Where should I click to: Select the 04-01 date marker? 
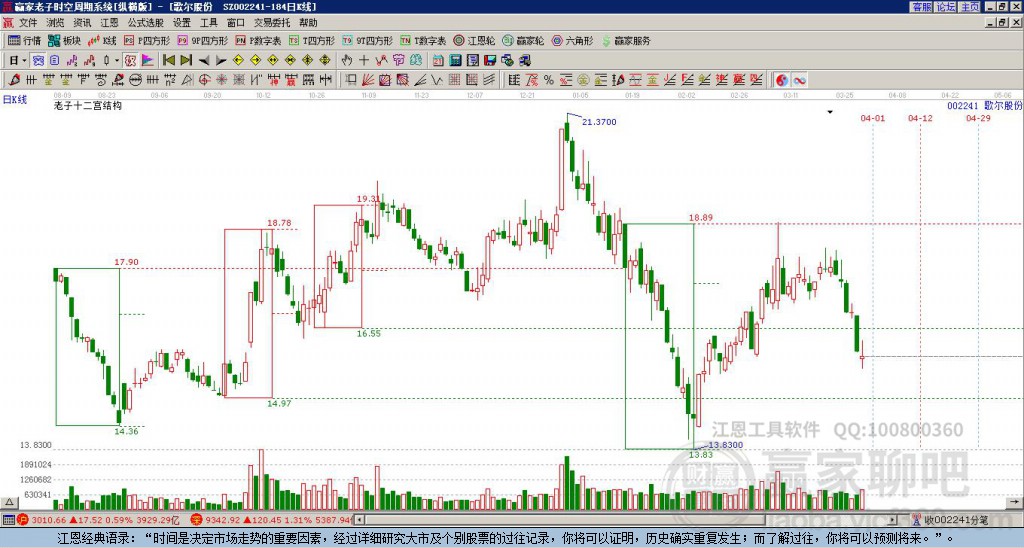click(x=872, y=118)
